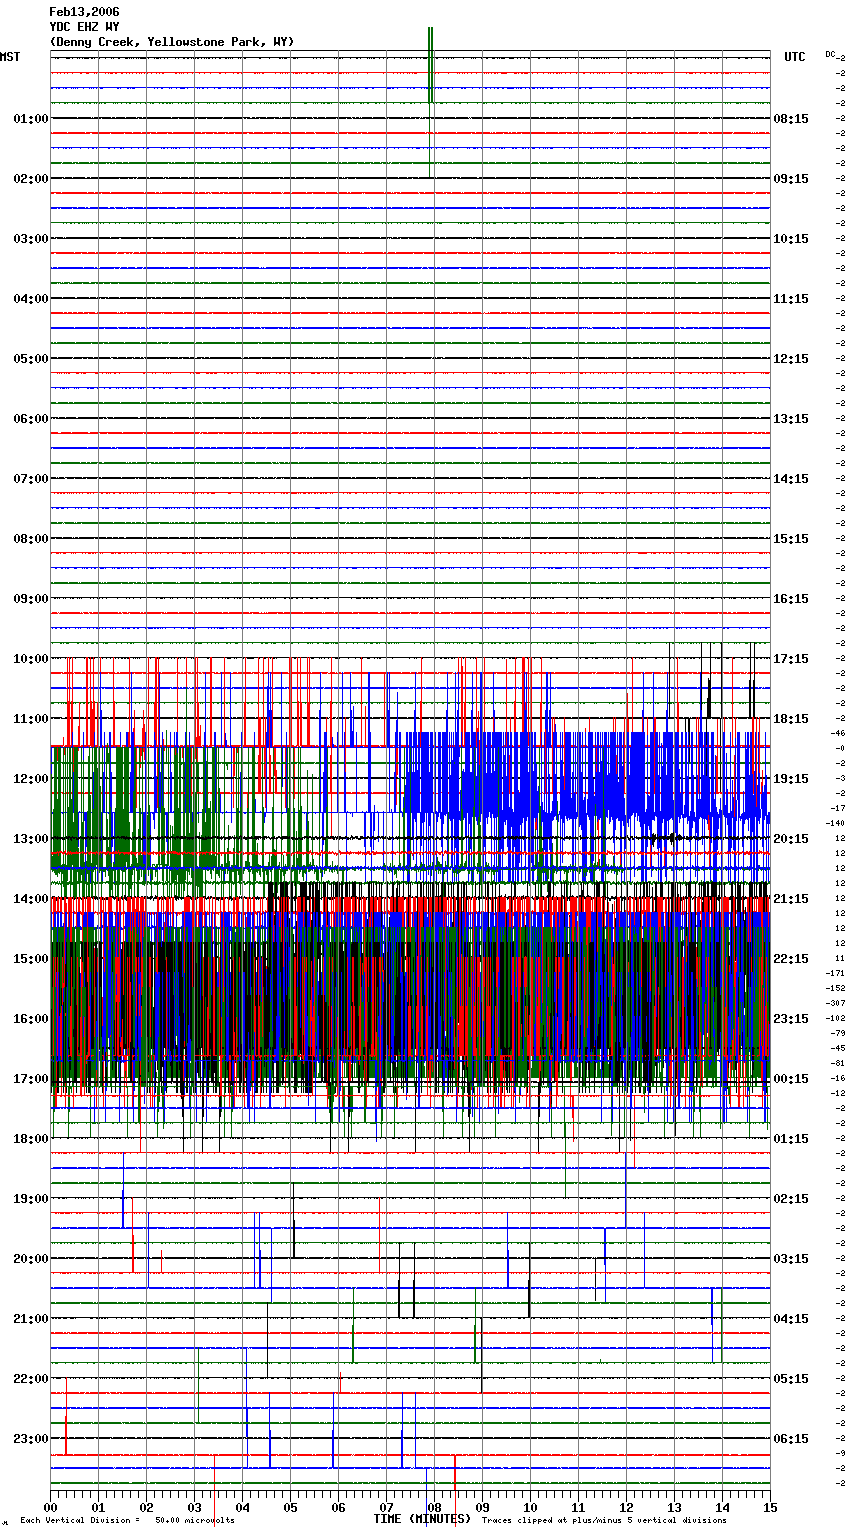Select the DC offset value '-81'
Viewport: 850px width, 1534px height.
(838, 1063)
